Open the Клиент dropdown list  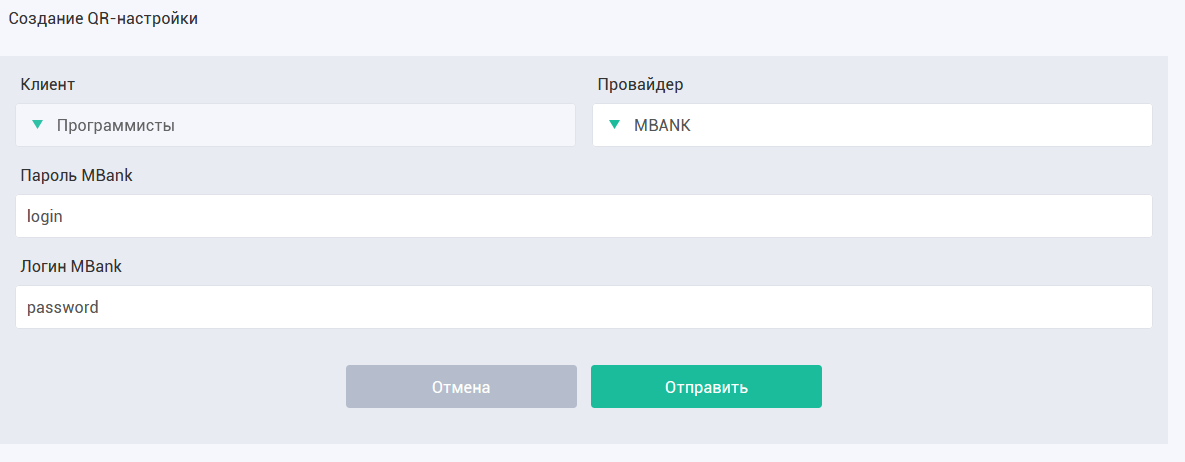pos(295,125)
